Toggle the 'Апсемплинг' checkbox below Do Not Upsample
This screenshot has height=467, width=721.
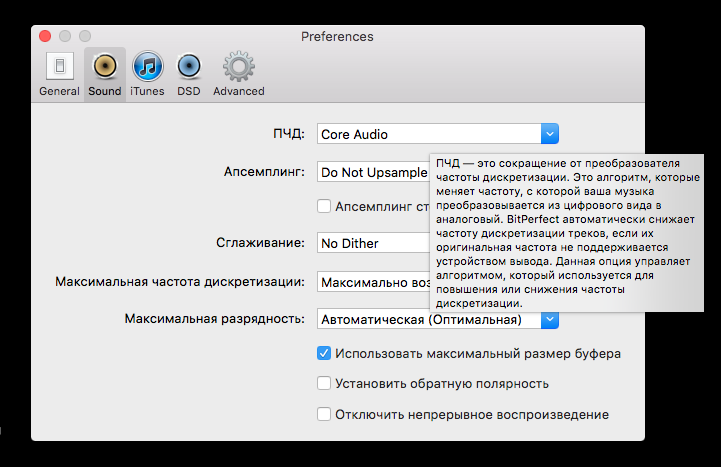click(x=324, y=206)
